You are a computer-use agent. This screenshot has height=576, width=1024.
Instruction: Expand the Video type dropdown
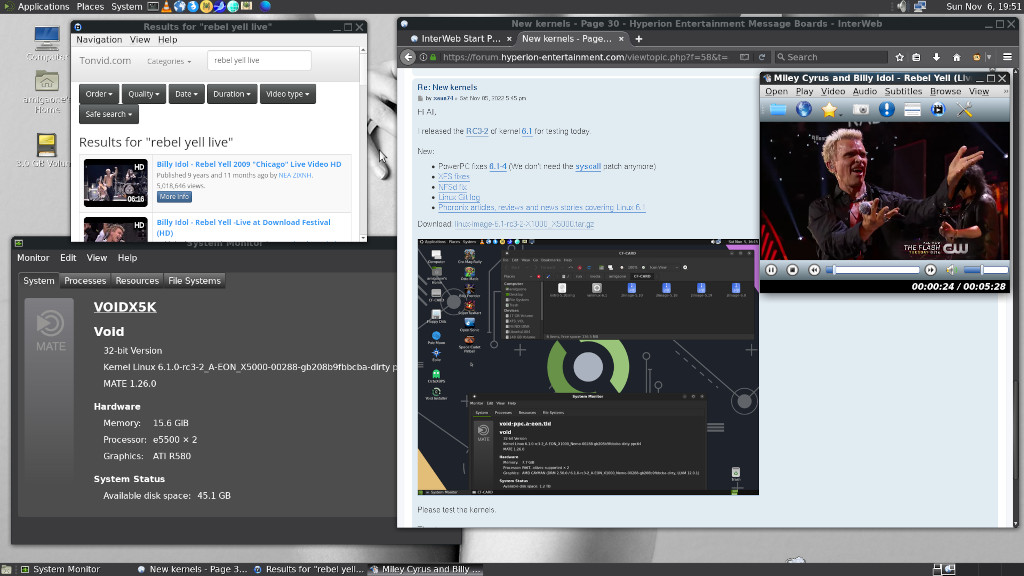(287, 94)
